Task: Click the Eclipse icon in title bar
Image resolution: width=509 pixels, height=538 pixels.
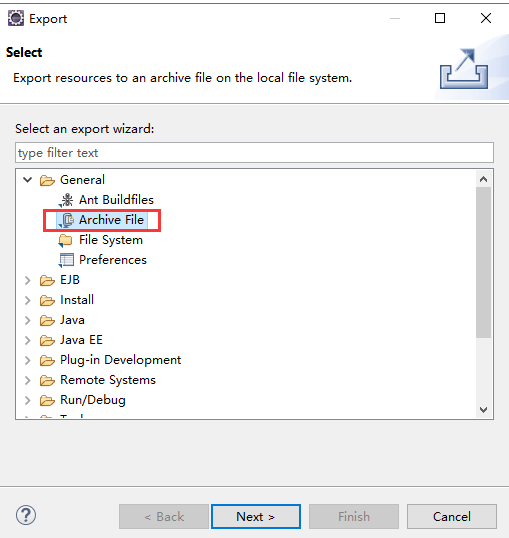Action: click(16, 18)
